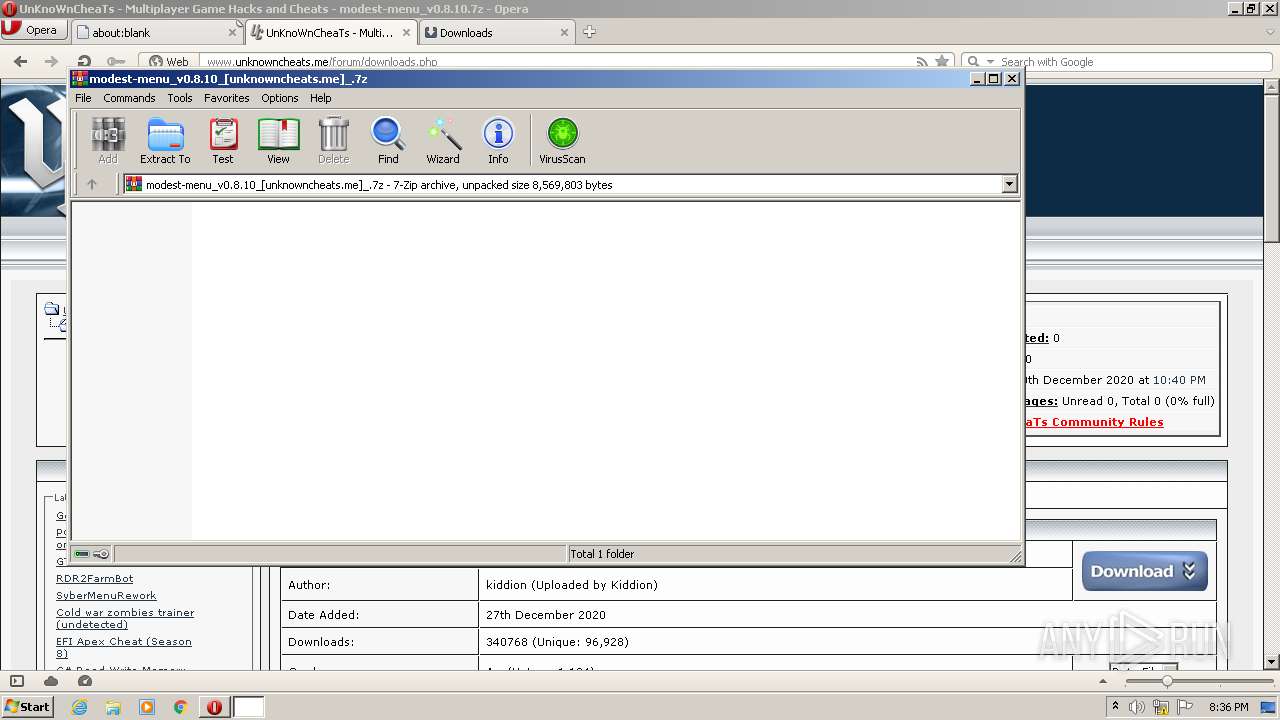
Task: Toggle Opera panels icon at bottom left
Action: tap(17, 681)
